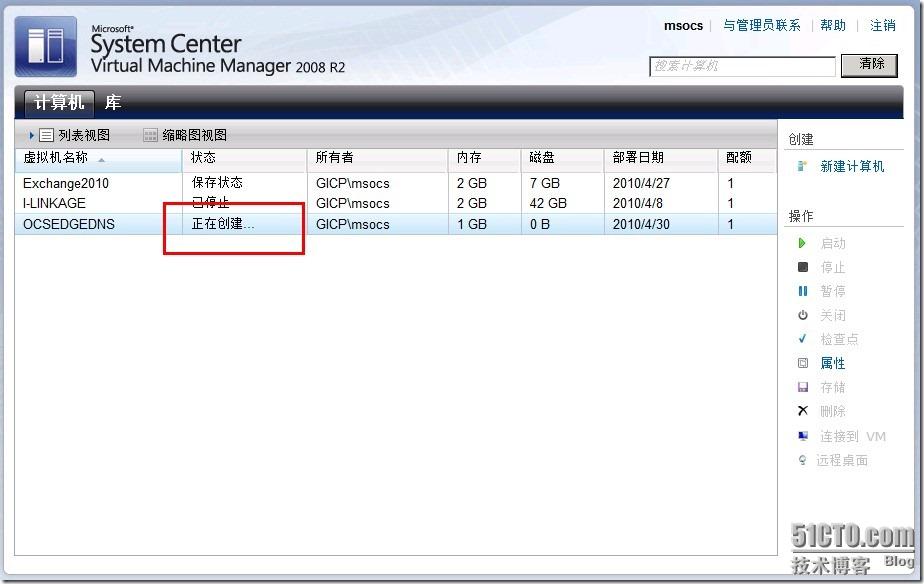This screenshot has width=924, height=584.
Task: Select 缩略图视图 thumbnail view
Action: 194,136
